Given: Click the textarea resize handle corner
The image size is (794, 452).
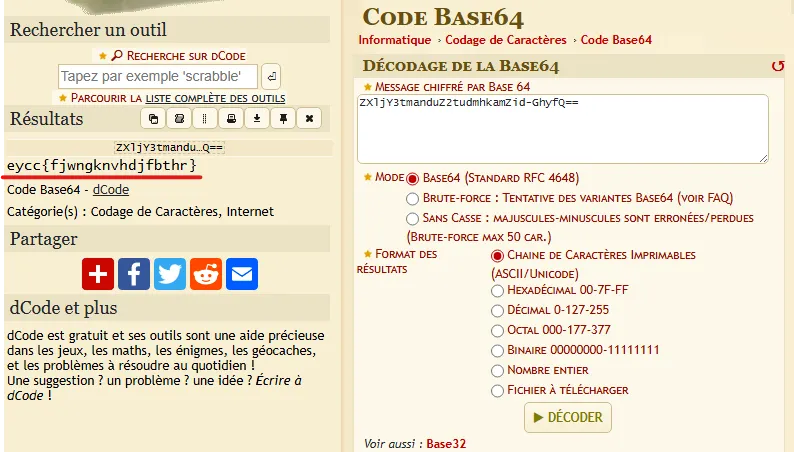Looking at the screenshot, I should coord(764,158).
